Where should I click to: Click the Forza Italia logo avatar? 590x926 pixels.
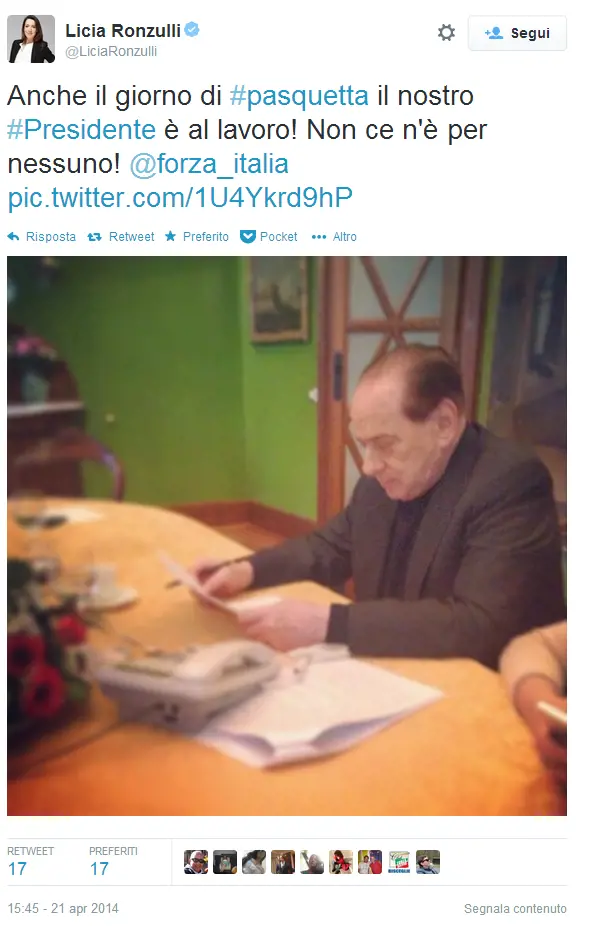(399, 862)
